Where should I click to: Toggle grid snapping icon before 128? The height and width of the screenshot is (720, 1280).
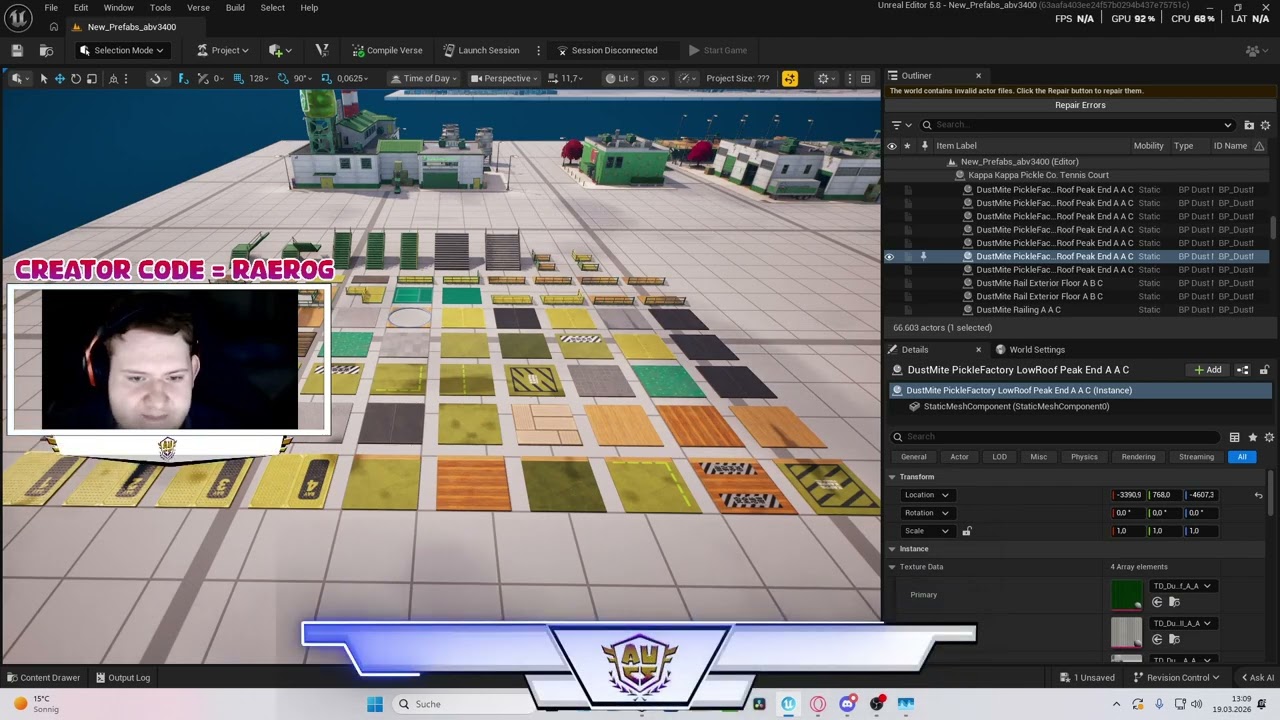pyautogui.click(x=240, y=78)
